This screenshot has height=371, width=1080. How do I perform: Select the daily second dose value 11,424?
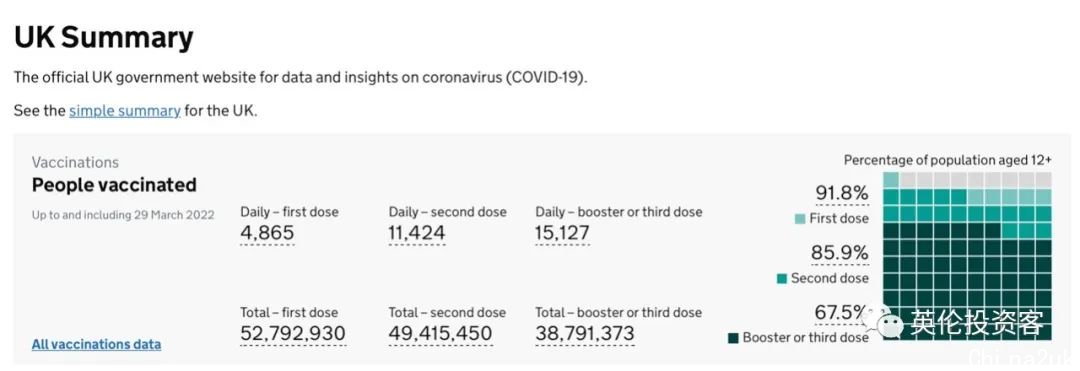pyautogui.click(x=417, y=233)
